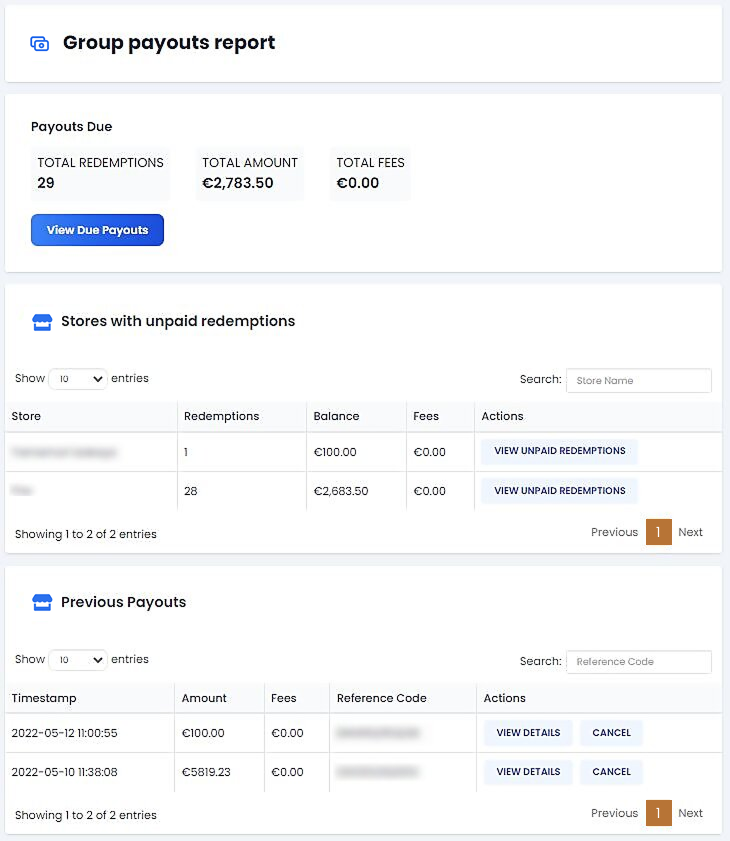
Task: Sort payouts by Timestamp column header
Action: [x=44, y=698]
